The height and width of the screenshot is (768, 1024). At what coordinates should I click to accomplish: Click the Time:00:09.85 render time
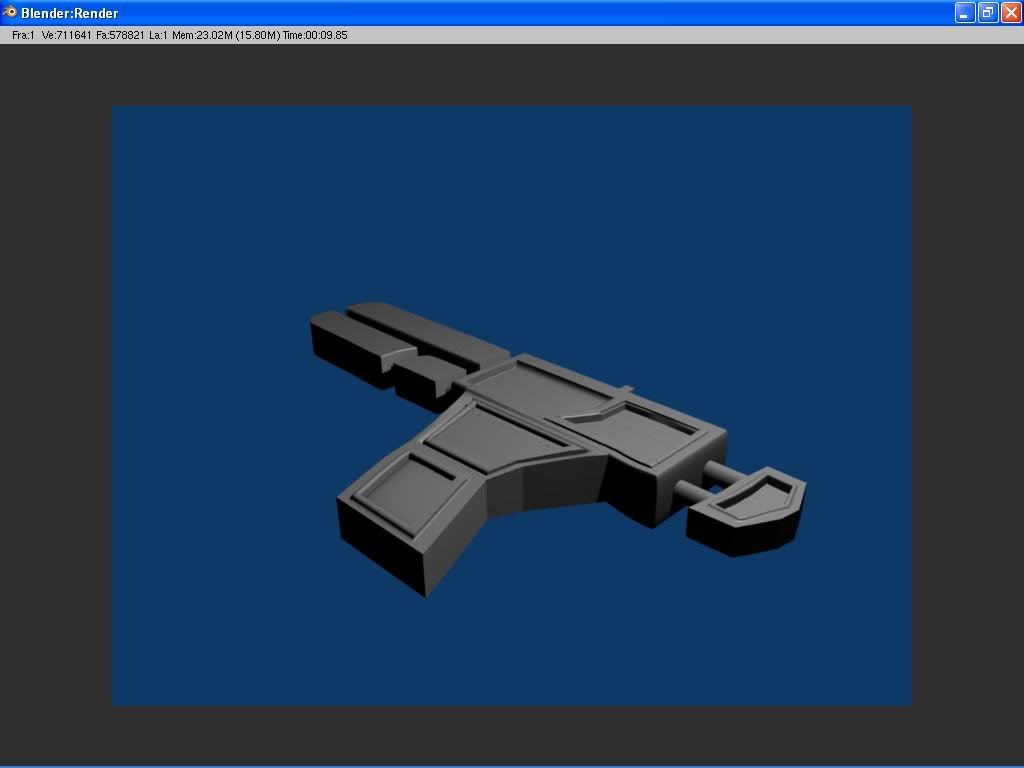pyautogui.click(x=315, y=35)
